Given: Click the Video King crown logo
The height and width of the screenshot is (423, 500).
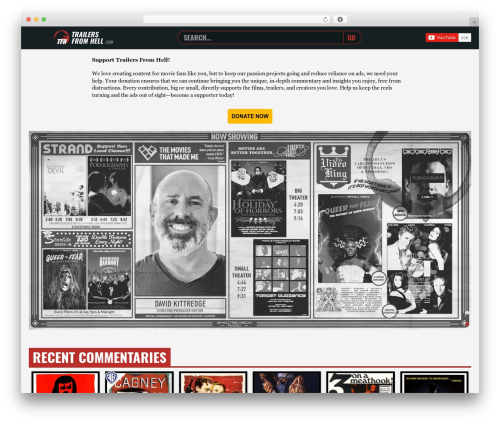Looking at the screenshot, I should (334, 166).
